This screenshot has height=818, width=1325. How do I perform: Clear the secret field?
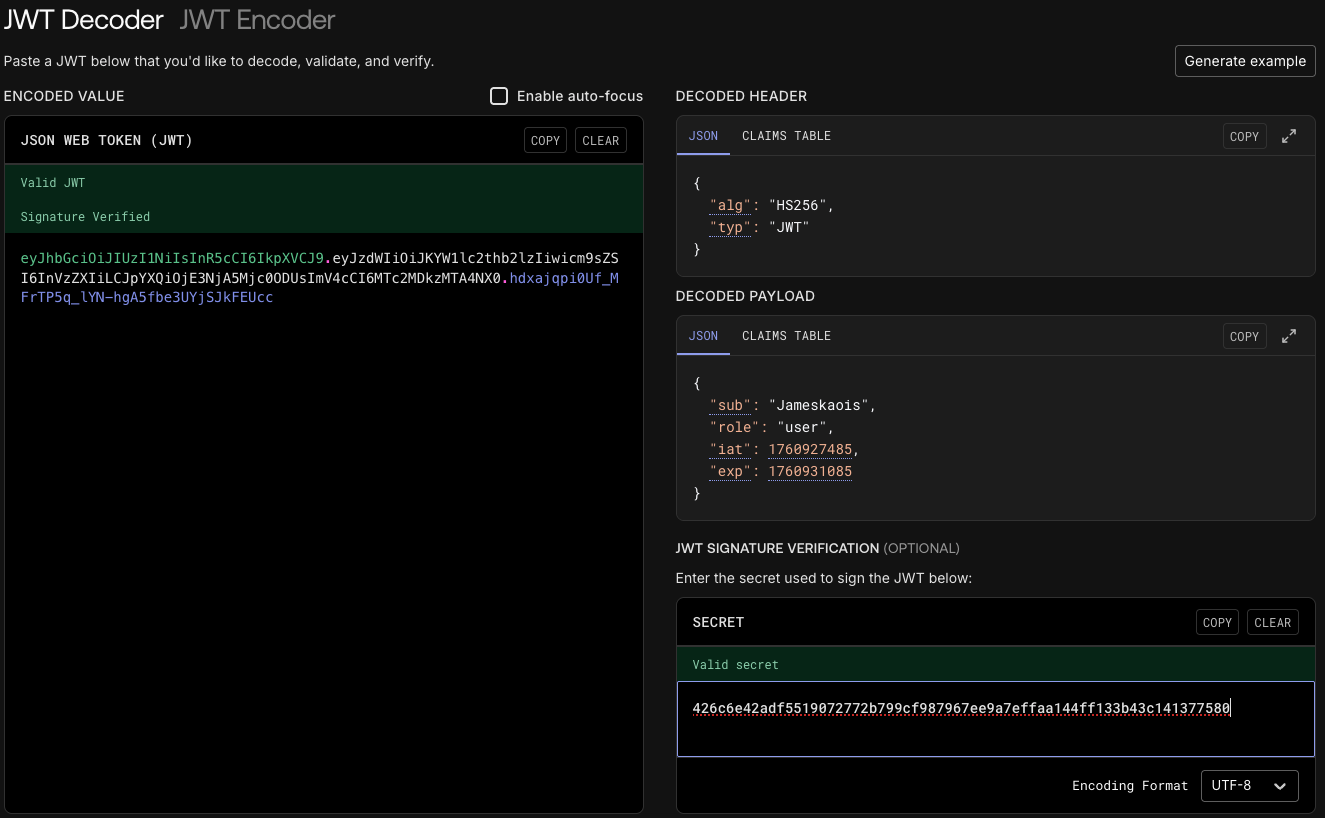coord(1272,622)
